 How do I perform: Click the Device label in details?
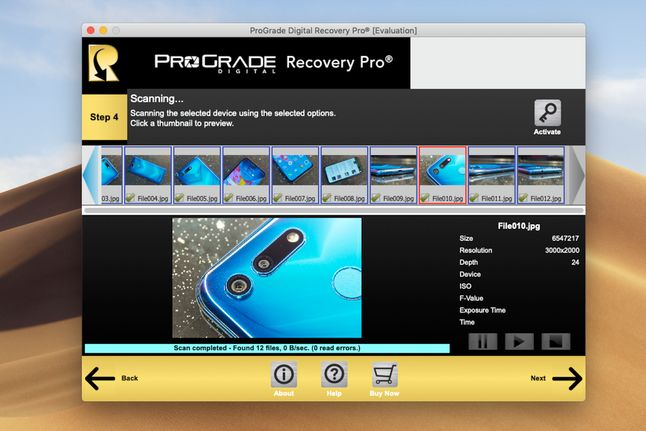(x=470, y=274)
